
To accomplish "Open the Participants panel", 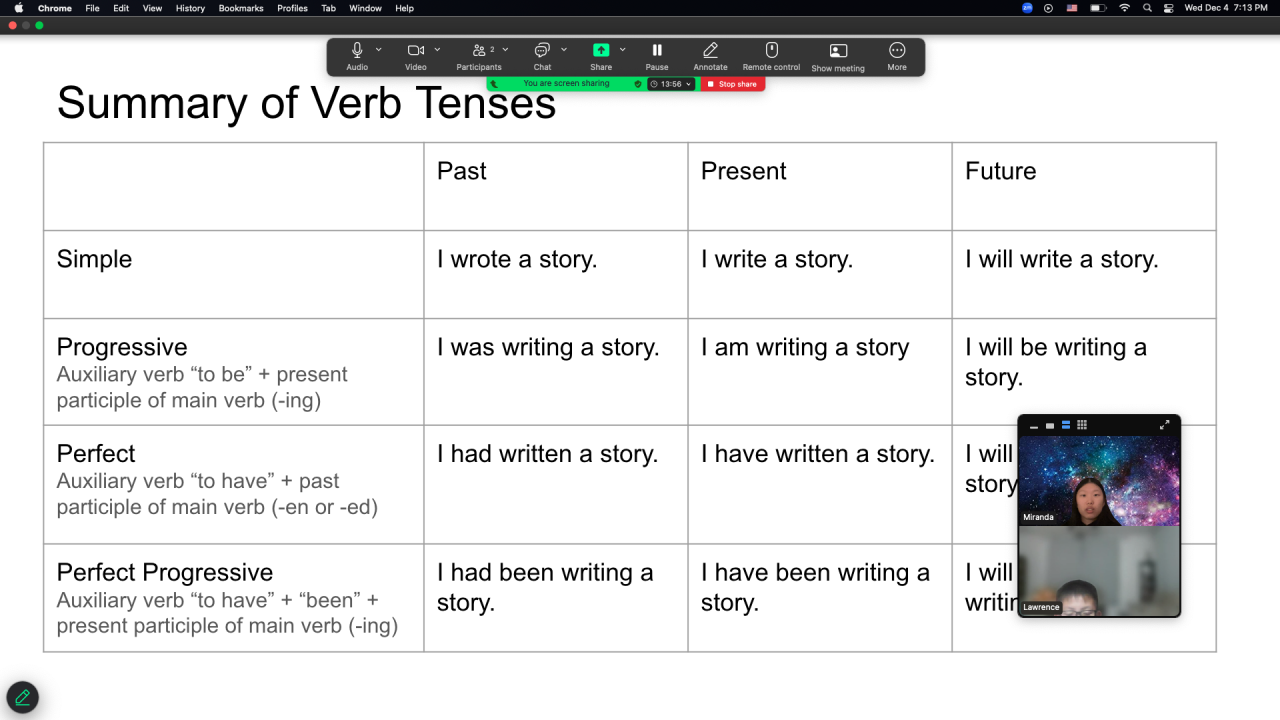I will click(x=479, y=50).
